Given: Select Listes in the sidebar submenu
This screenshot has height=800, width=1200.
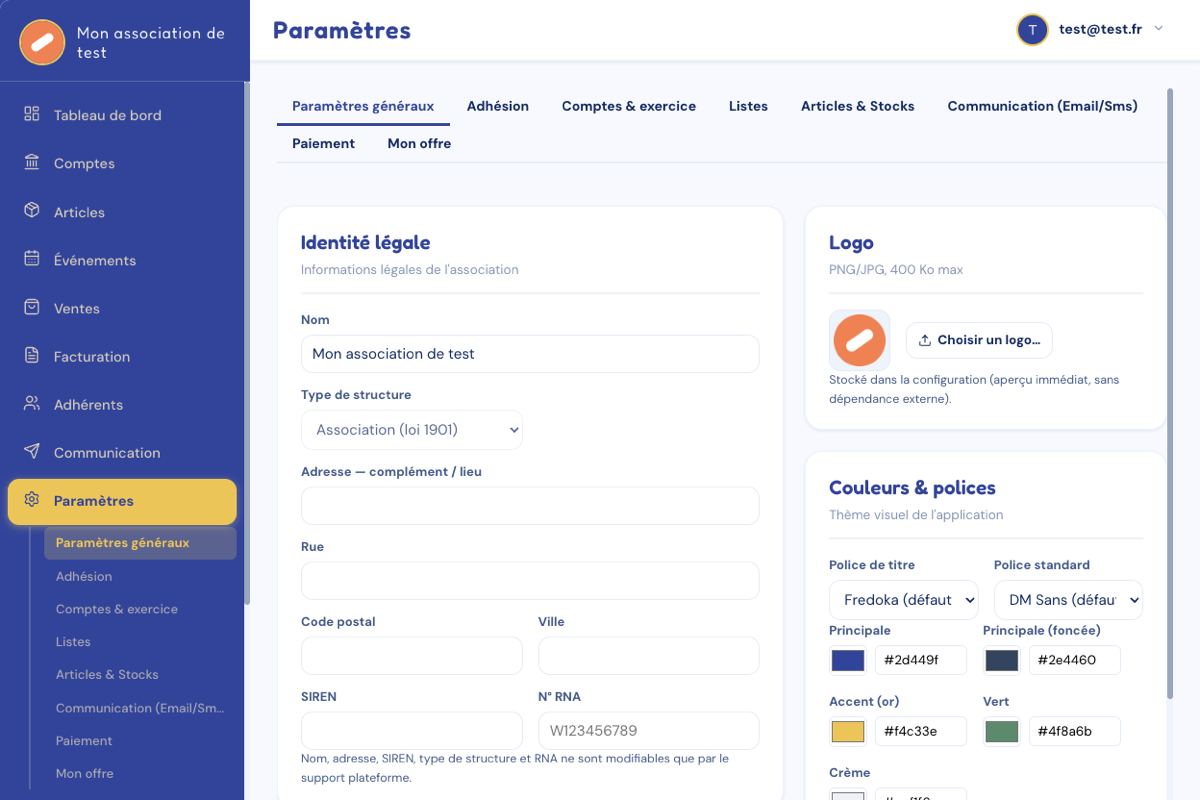Looking at the screenshot, I should 140,642.
